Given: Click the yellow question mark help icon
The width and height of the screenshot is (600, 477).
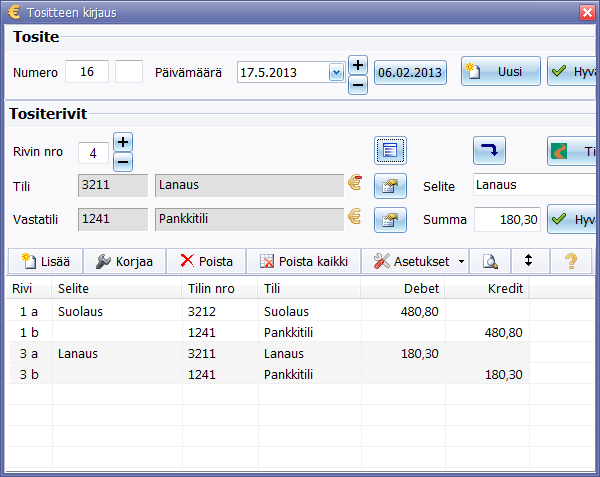Looking at the screenshot, I should pyautogui.click(x=571, y=261).
